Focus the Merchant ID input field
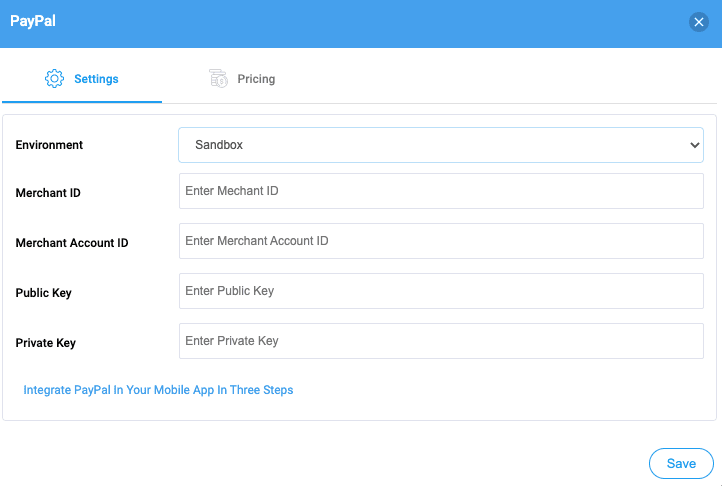Image resolution: width=722 pixels, height=486 pixels. [x=441, y=191]
